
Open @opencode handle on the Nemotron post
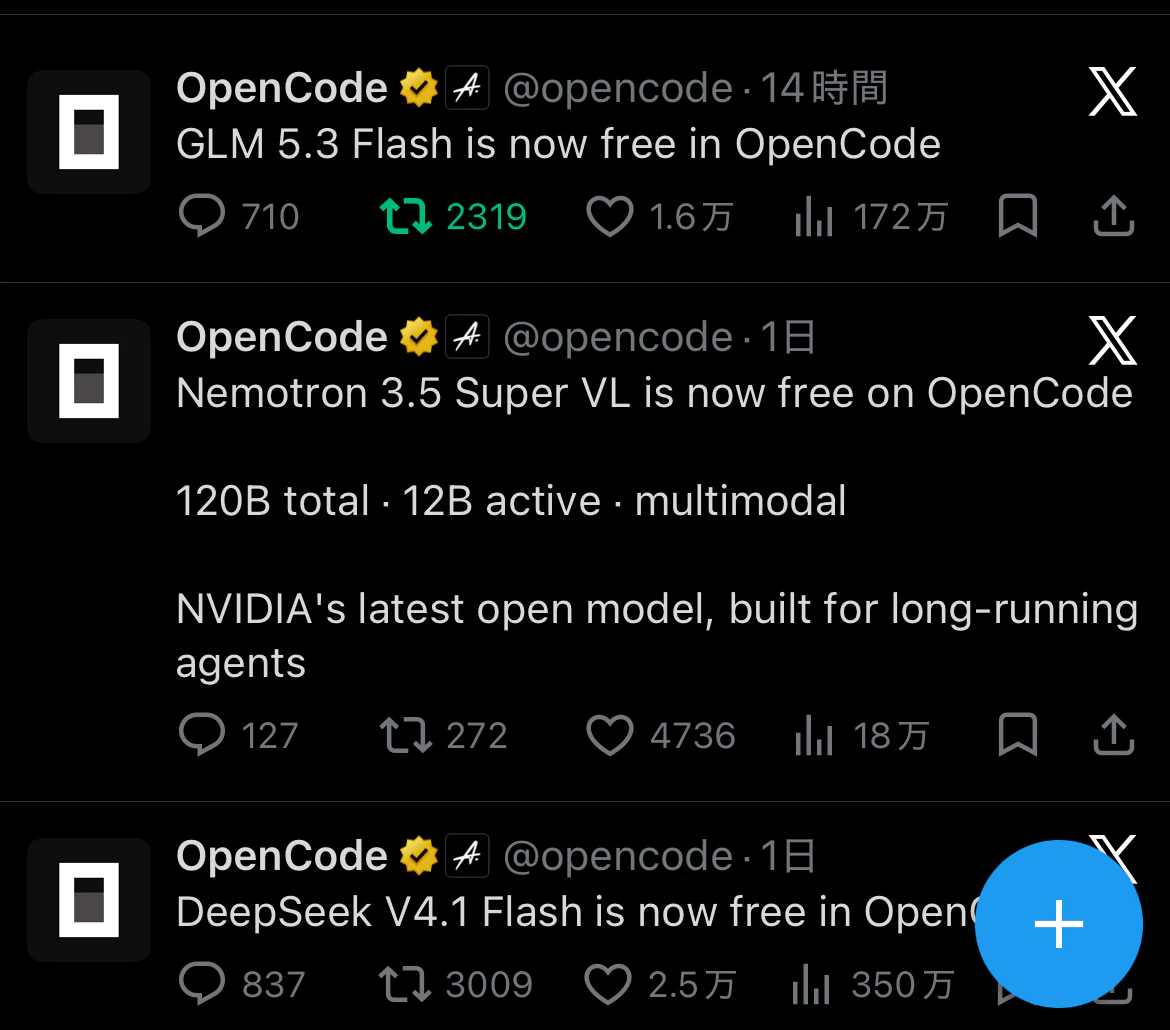coord(618,337)
